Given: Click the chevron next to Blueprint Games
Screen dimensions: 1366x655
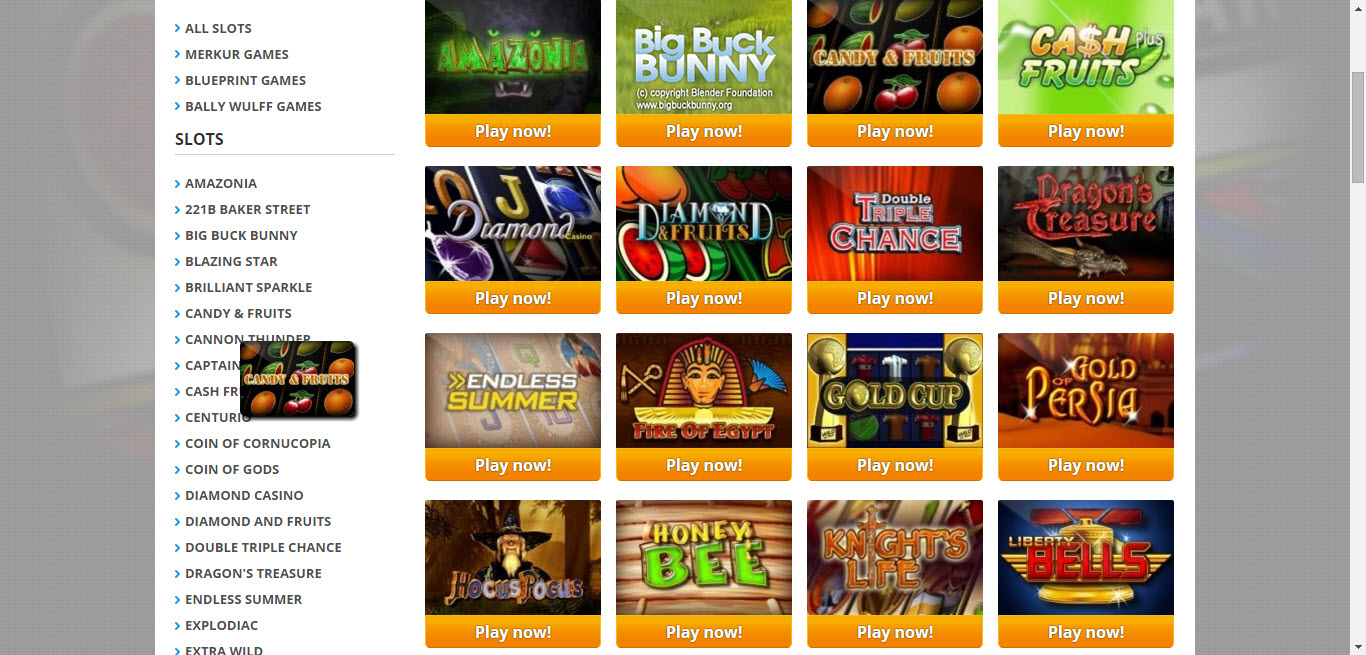Looking at the screenshot, I should 178,80.
